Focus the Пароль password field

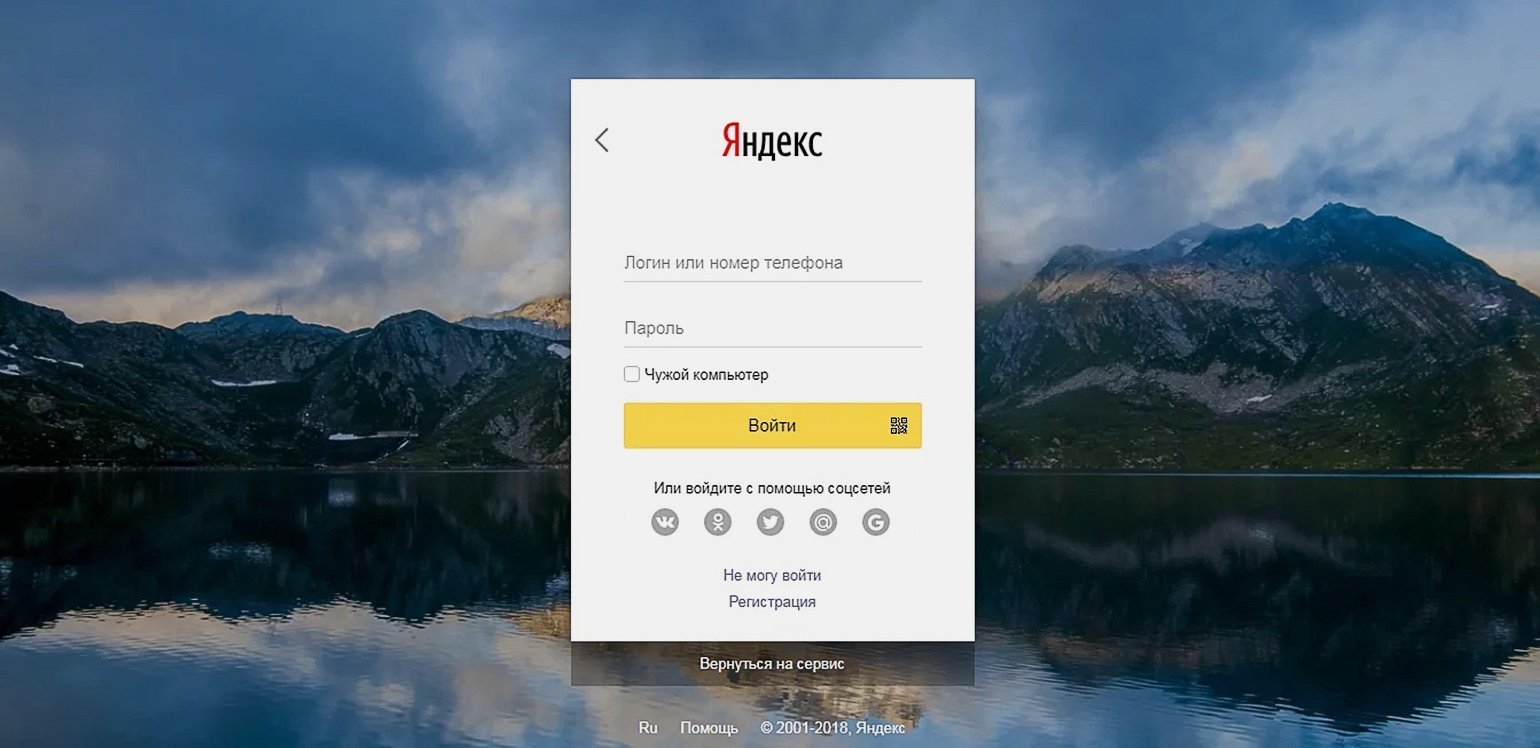(772, 328)
